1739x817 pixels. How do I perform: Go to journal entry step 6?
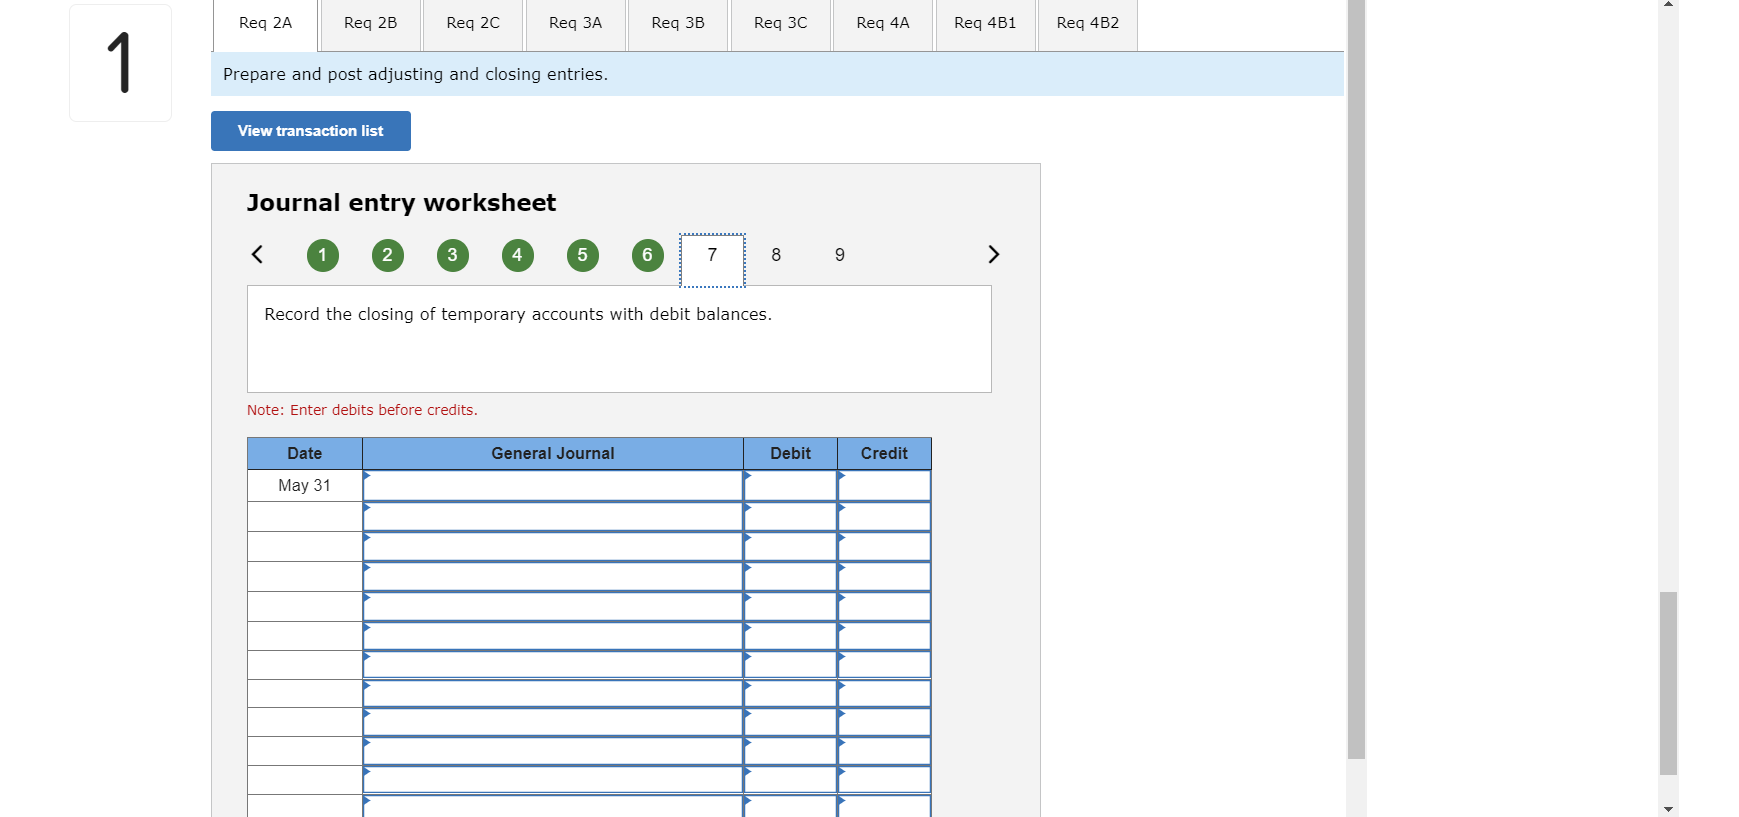tap(647, 255)
